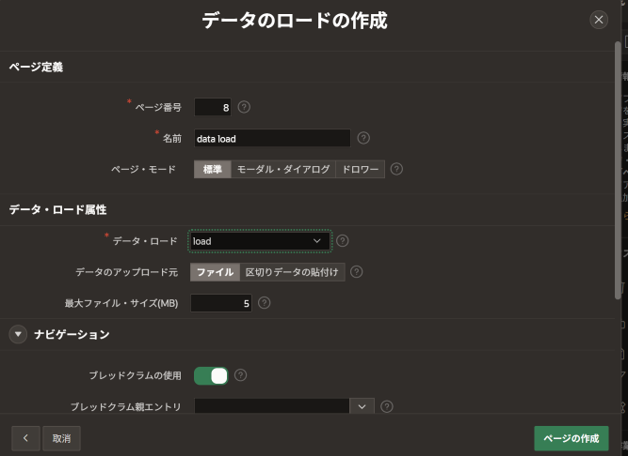Open help for データのアップロード元

pos(356,272)
